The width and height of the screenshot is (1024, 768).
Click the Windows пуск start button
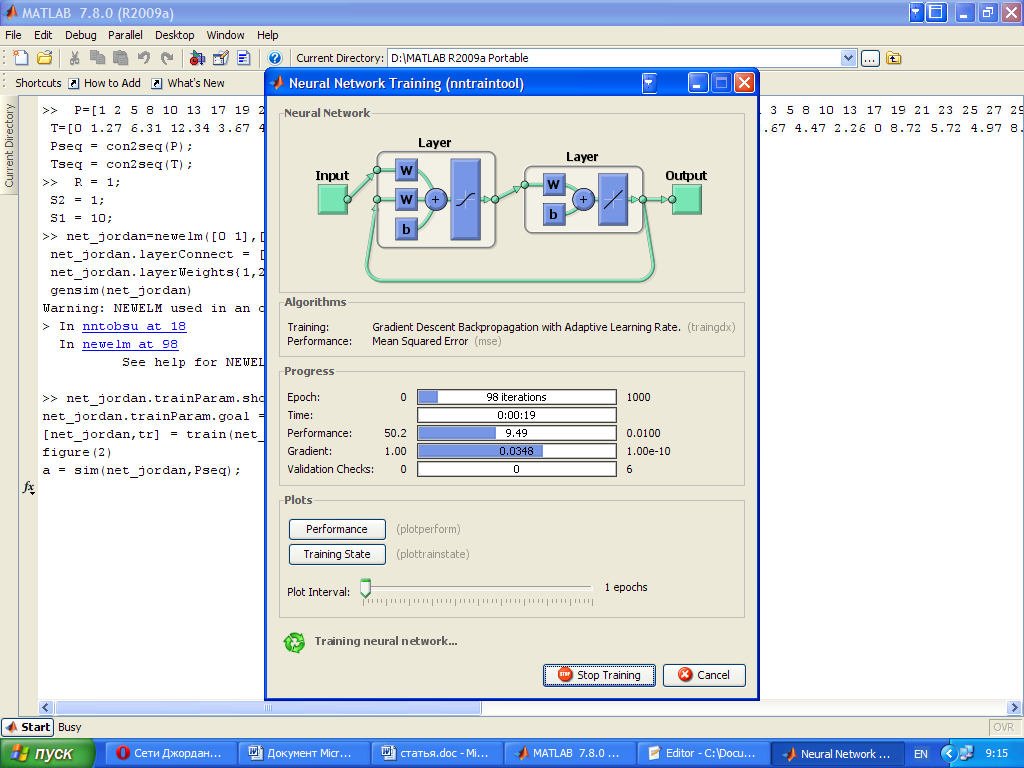pyautogui.click(x=47, y=754)
